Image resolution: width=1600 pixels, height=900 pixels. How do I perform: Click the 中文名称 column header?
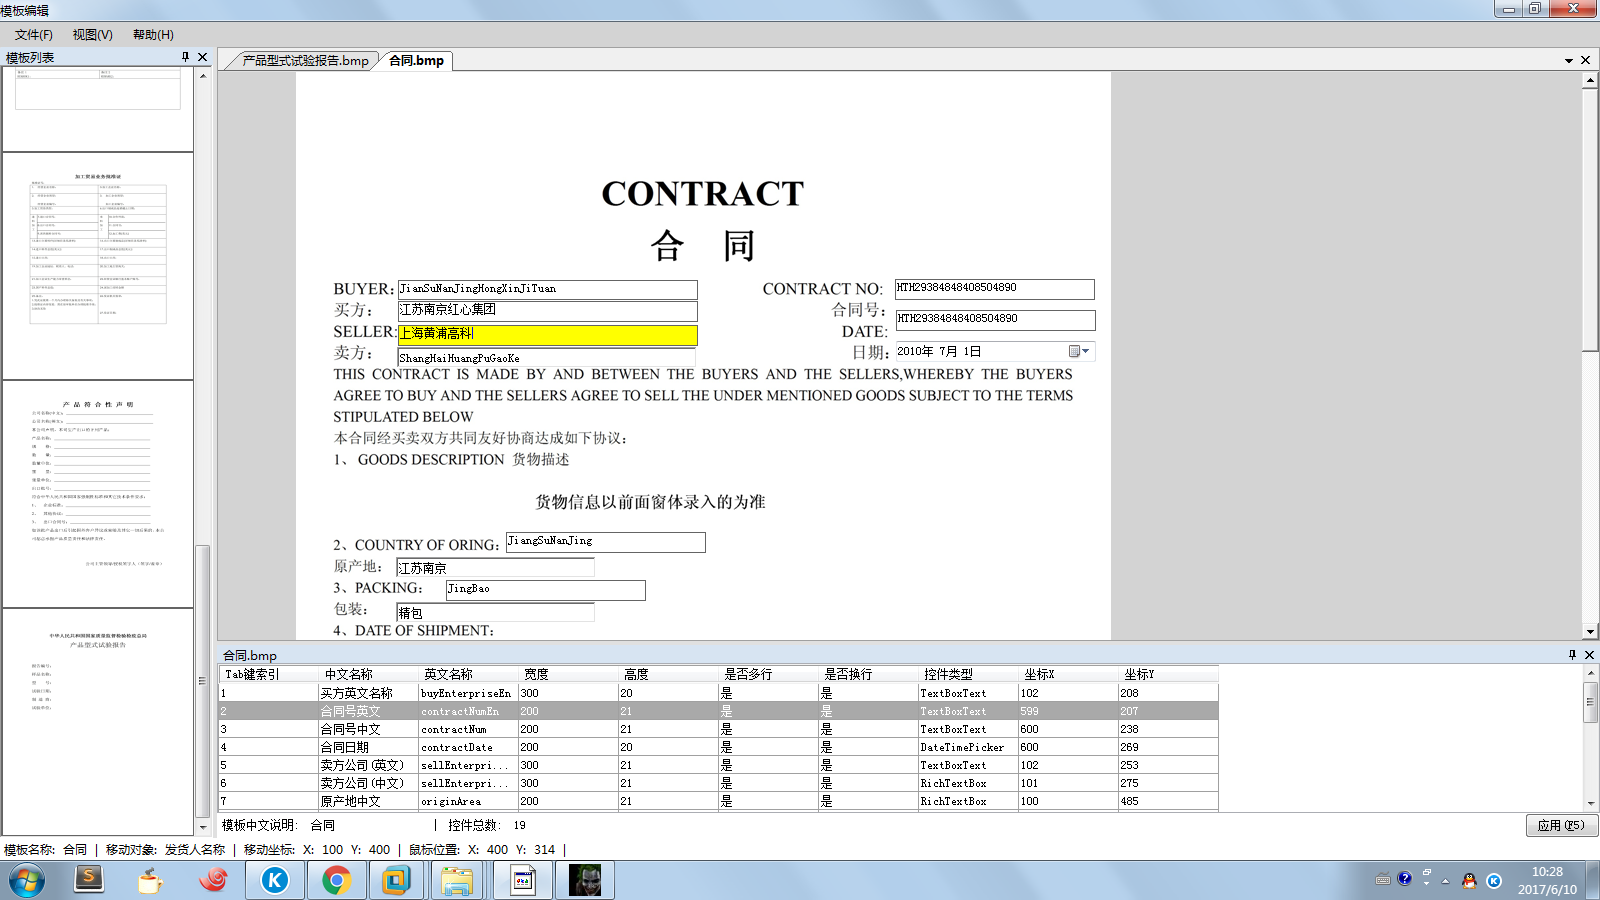[x=368, y=674]
